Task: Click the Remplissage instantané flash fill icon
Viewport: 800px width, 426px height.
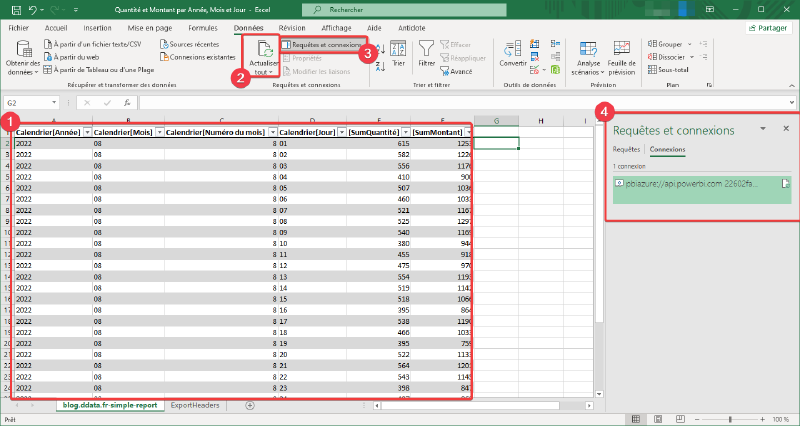Action: (x=535, y=44)
